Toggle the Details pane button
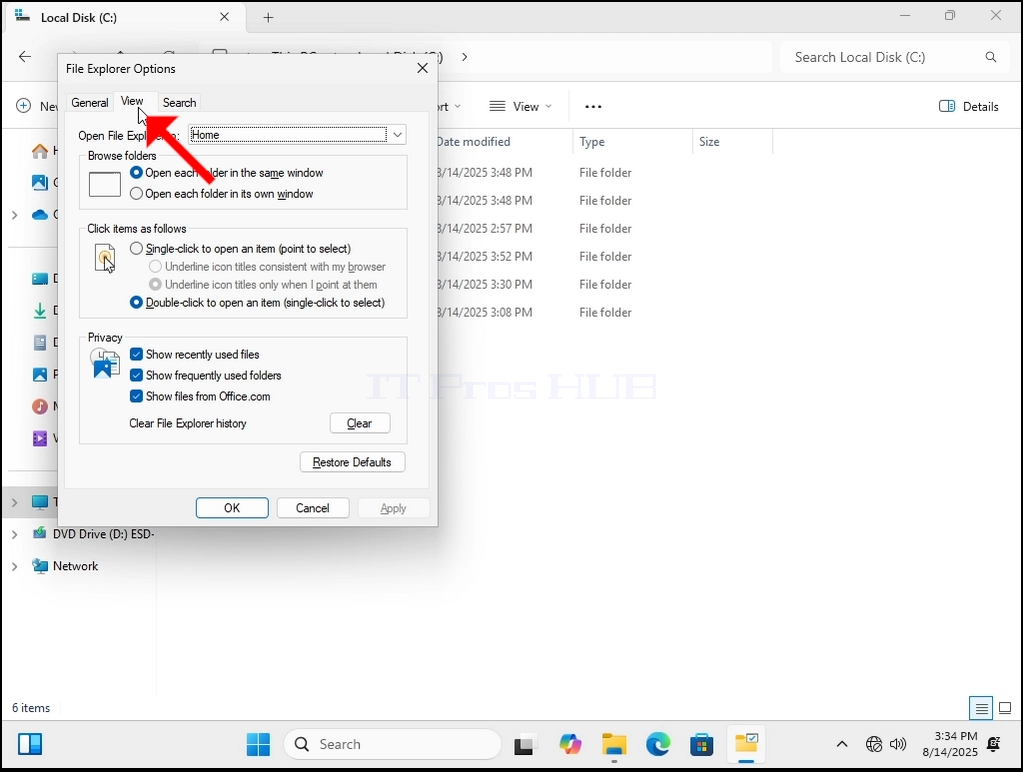Screen dimensions: 1023x772 click(969, 106)
